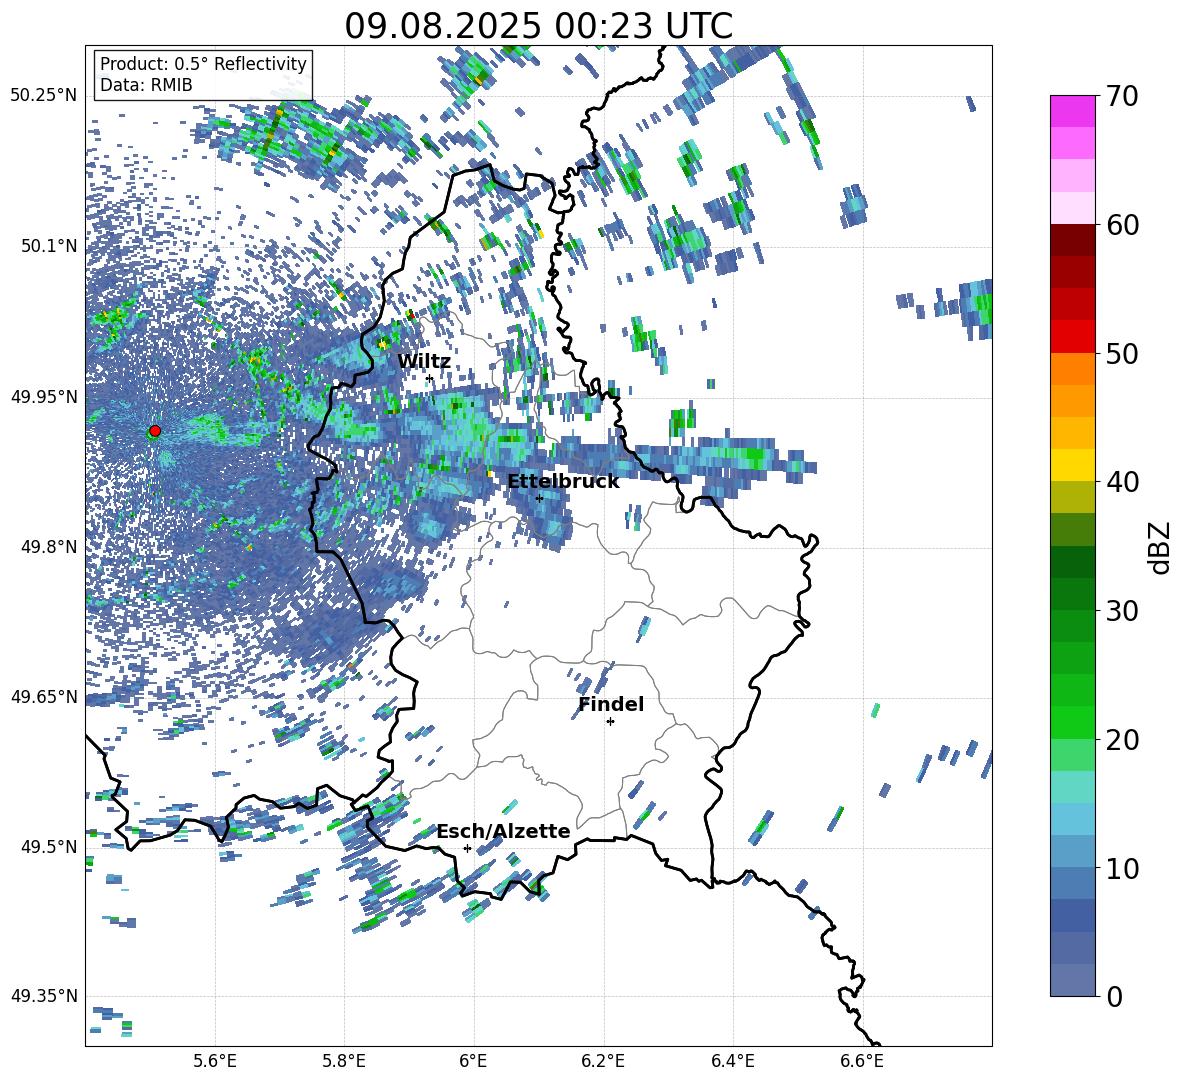Click the 6.4°E longitude label

coord(732,1061)
